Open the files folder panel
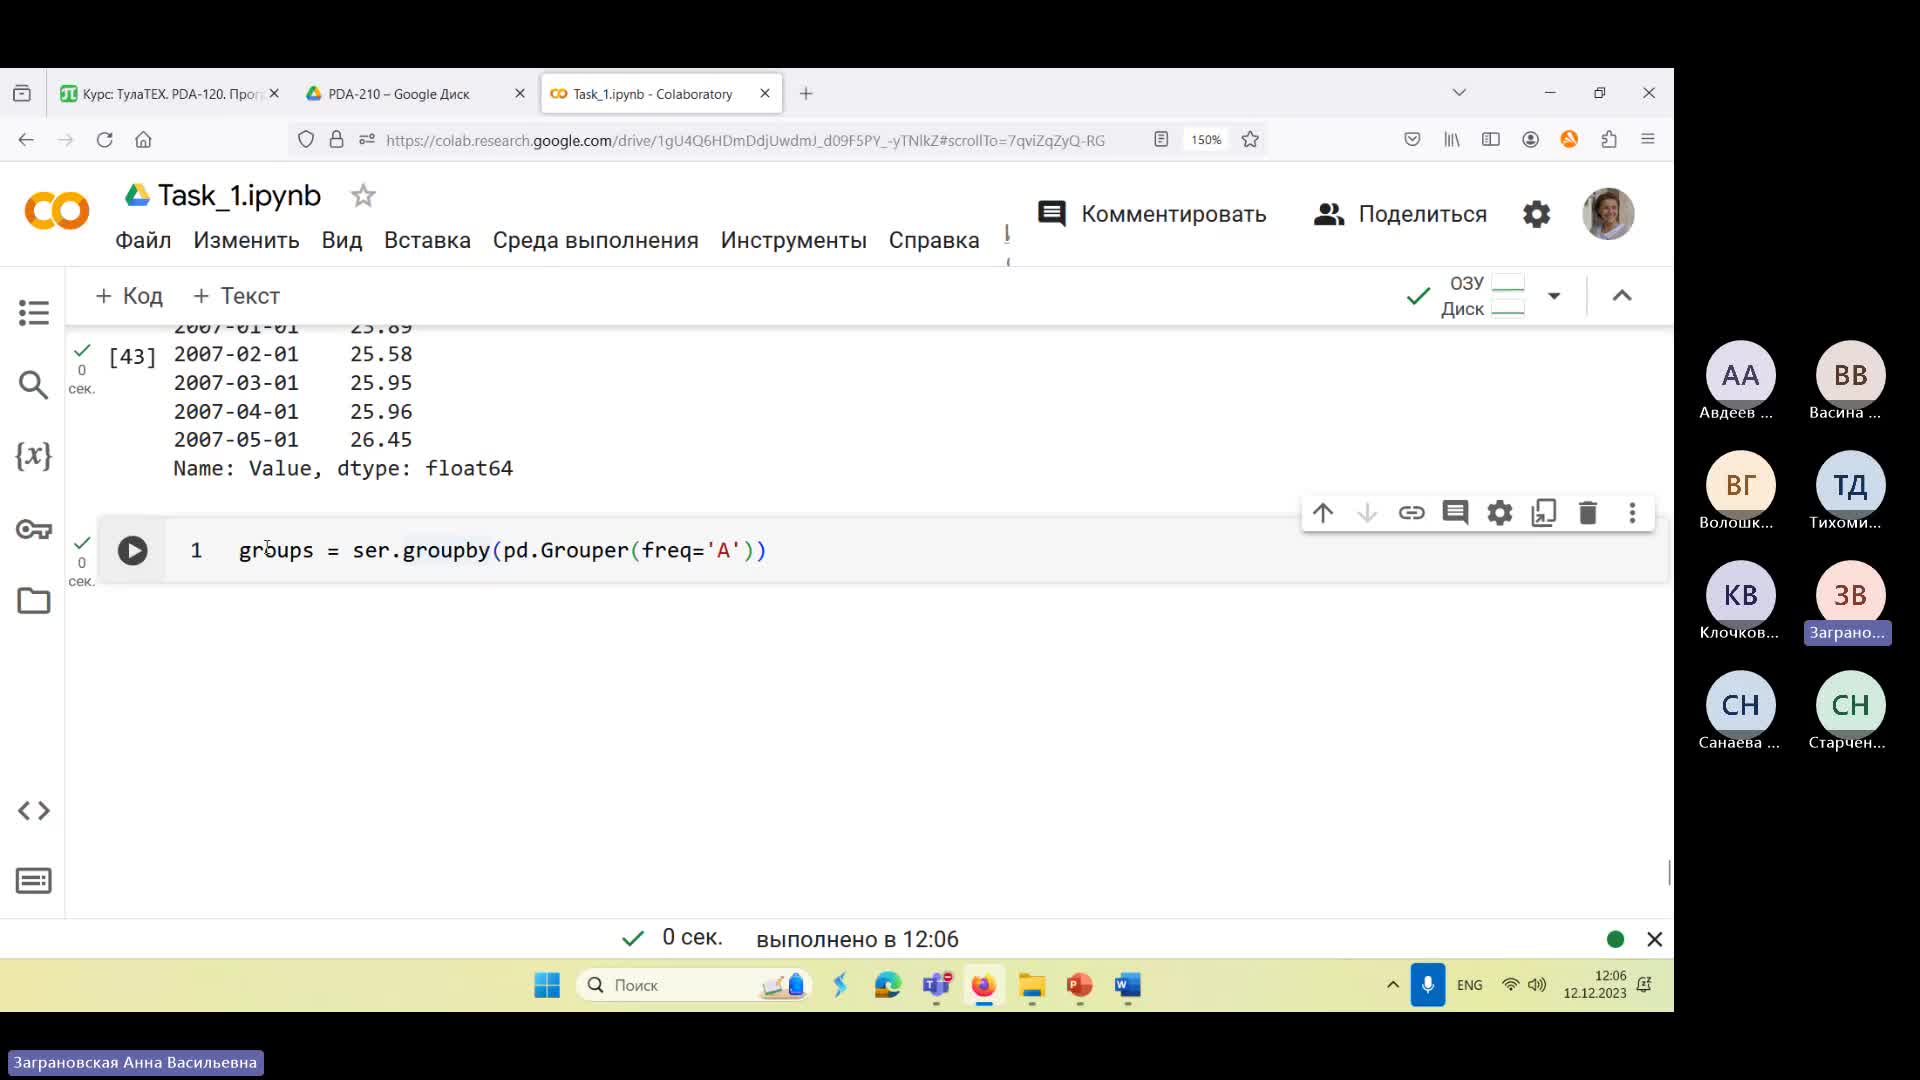The image size is (1920, 1080). pyautogui.click(x=33, y=601)
